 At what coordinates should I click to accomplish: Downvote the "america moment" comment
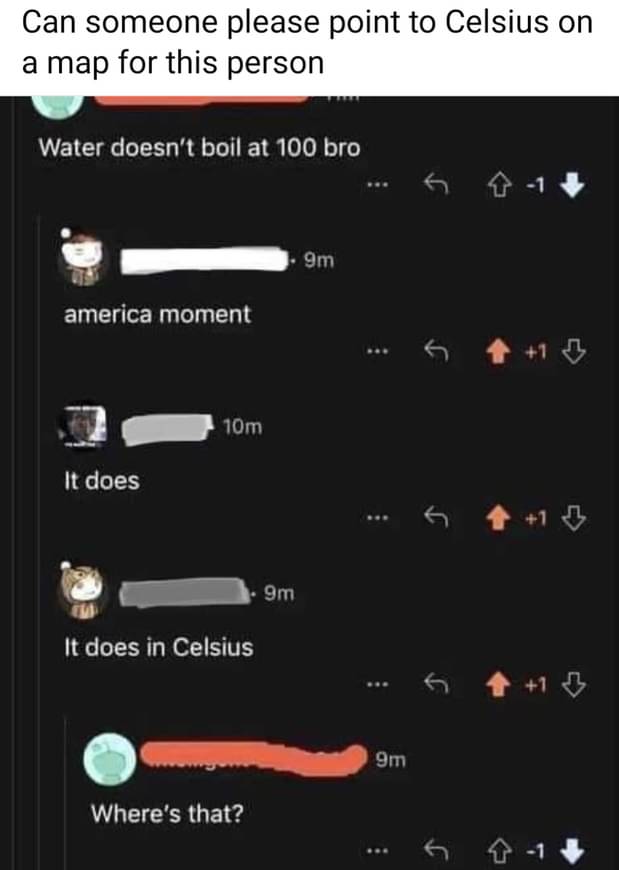pos(574,351)
